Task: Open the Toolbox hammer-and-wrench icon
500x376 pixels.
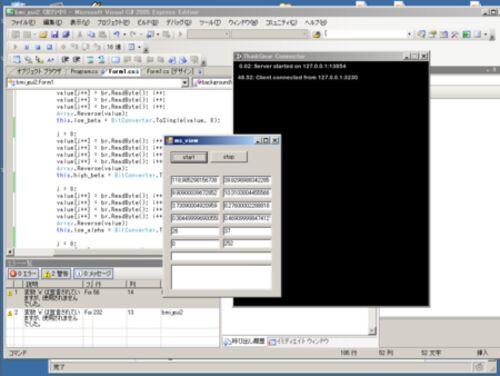Action: click(x=455, y=34)
